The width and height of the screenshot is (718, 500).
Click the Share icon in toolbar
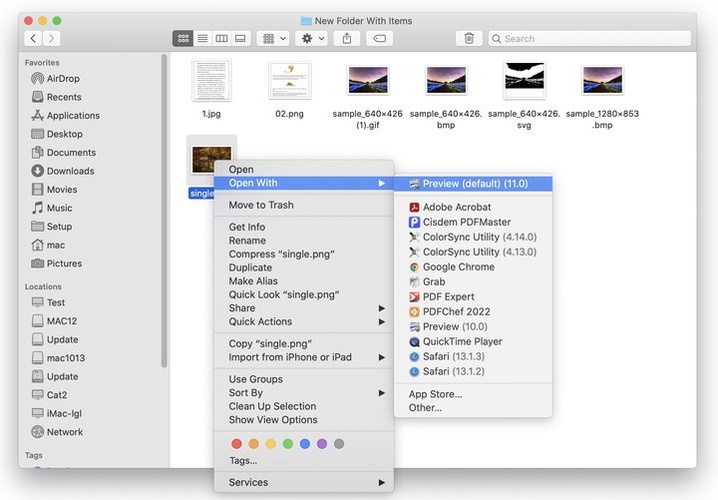[347, 38]
